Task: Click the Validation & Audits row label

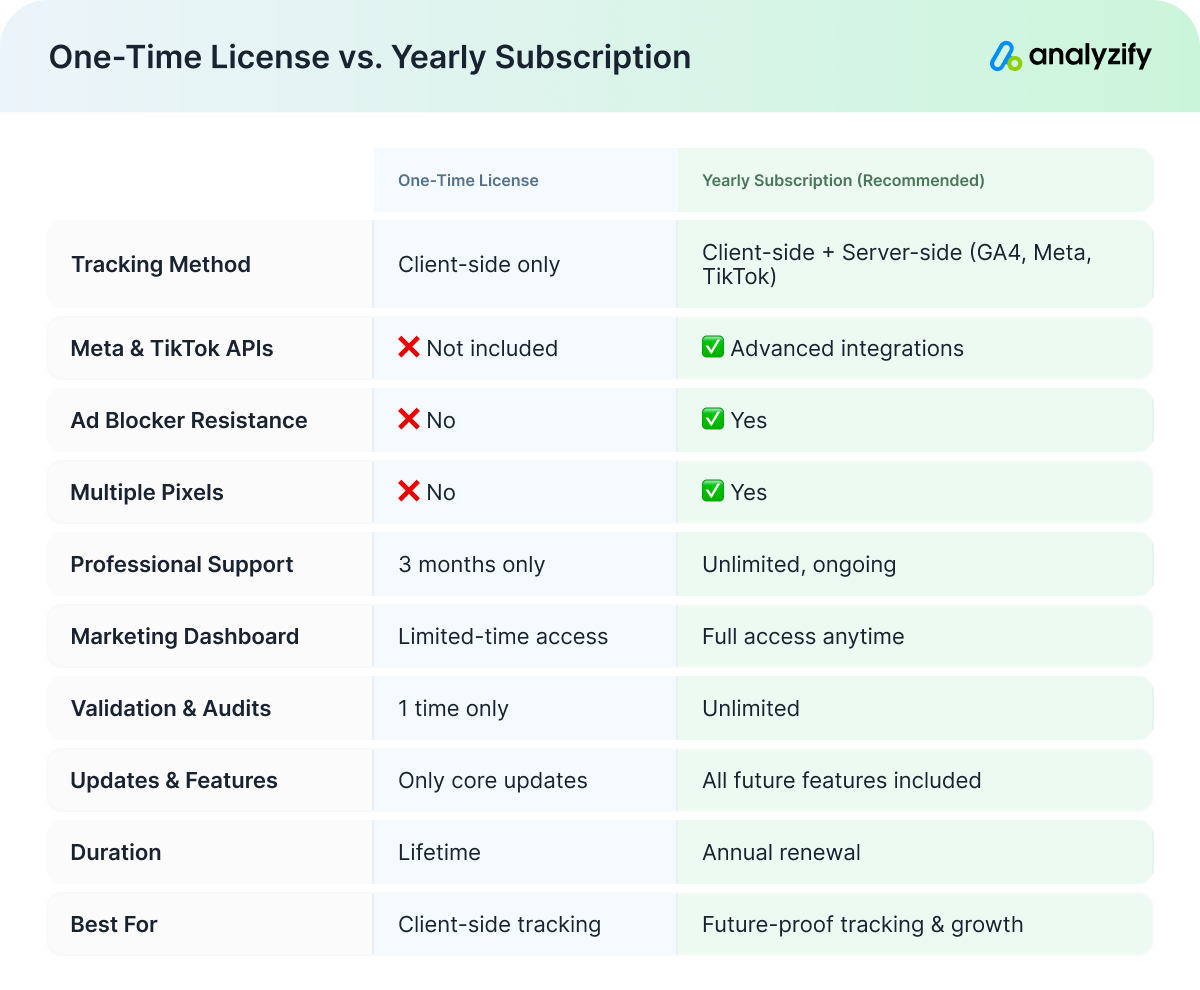Action: tap(171, 709)
